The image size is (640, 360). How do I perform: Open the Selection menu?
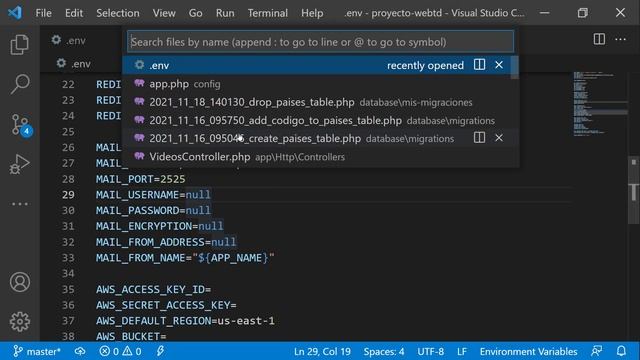(118, 13)
